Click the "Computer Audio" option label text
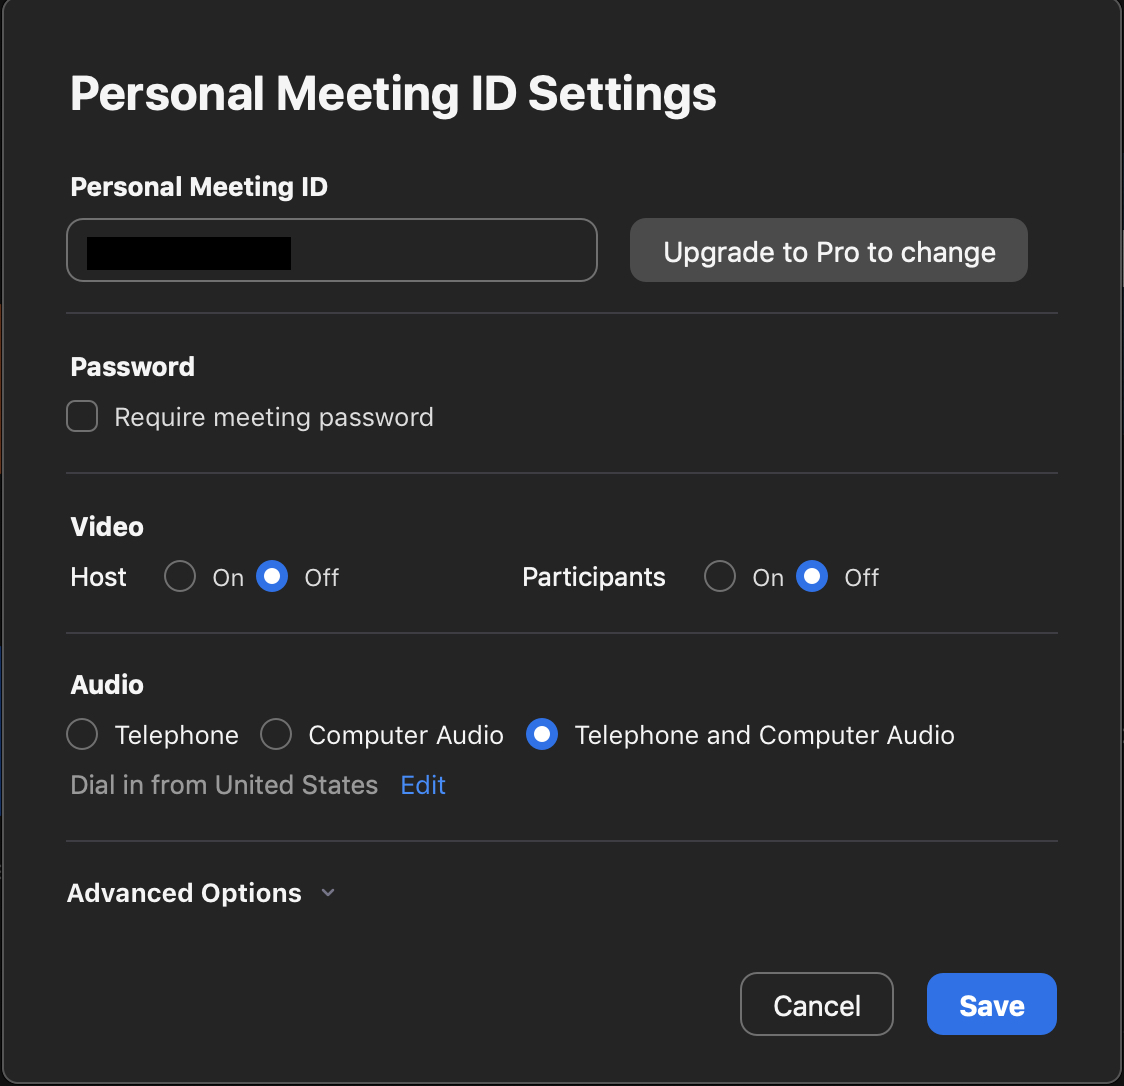This screenshot has height=1086, width=1124. pos(405,735)
